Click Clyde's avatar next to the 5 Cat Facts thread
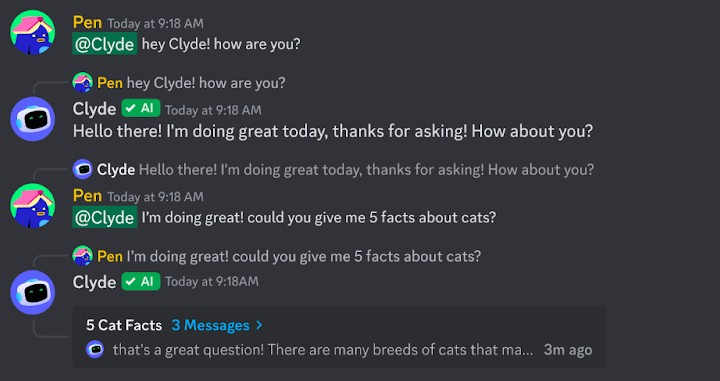This screenshot has height=381, width=720. click(33, 292)
